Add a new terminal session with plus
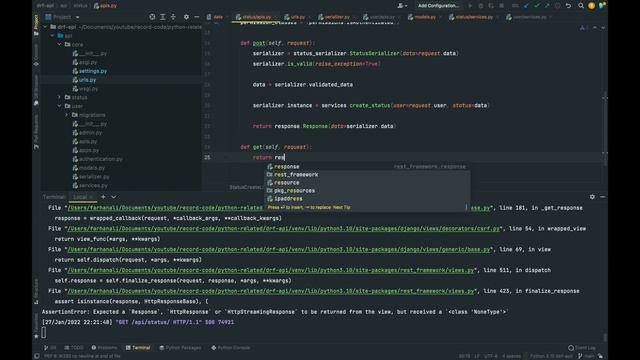The image size is (640, 360). click(x=103, y=197)
